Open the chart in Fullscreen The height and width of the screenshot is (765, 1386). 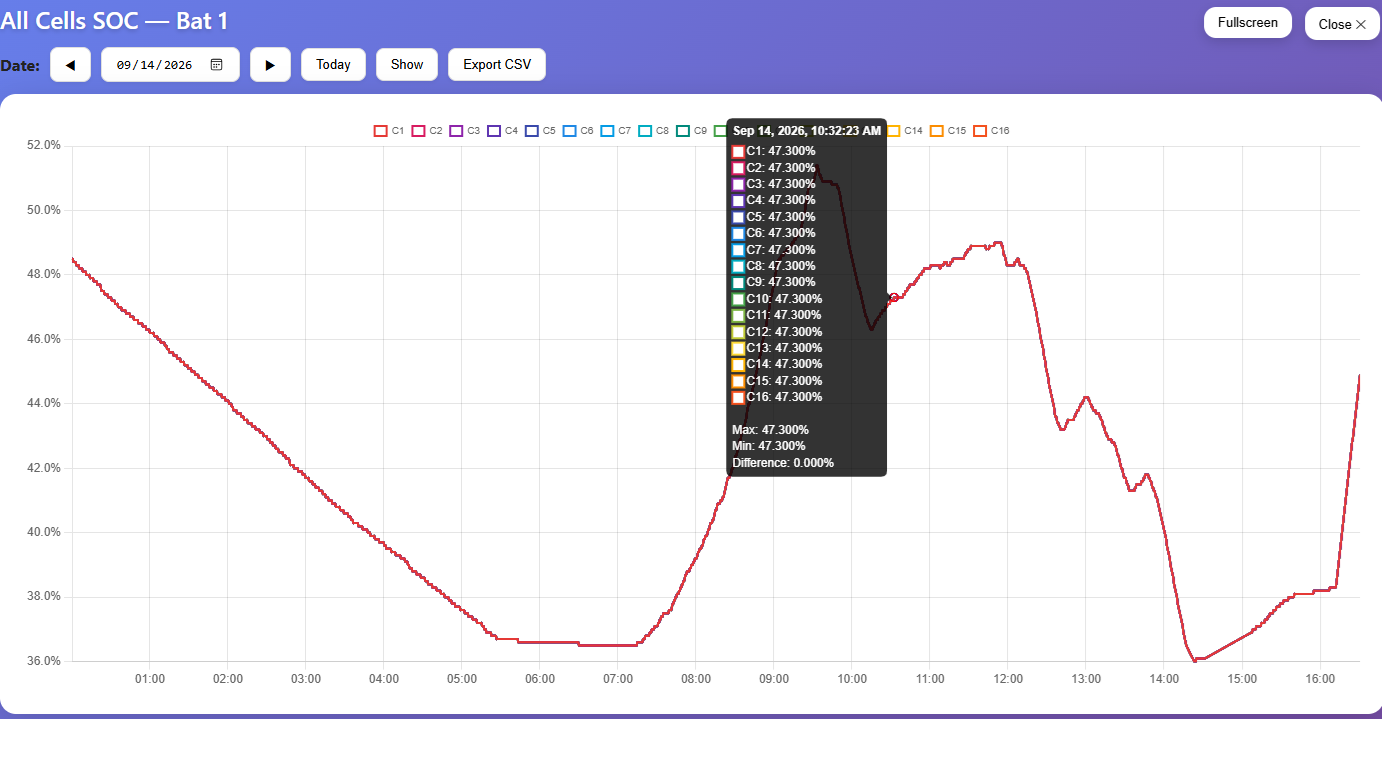[1248, 22]
